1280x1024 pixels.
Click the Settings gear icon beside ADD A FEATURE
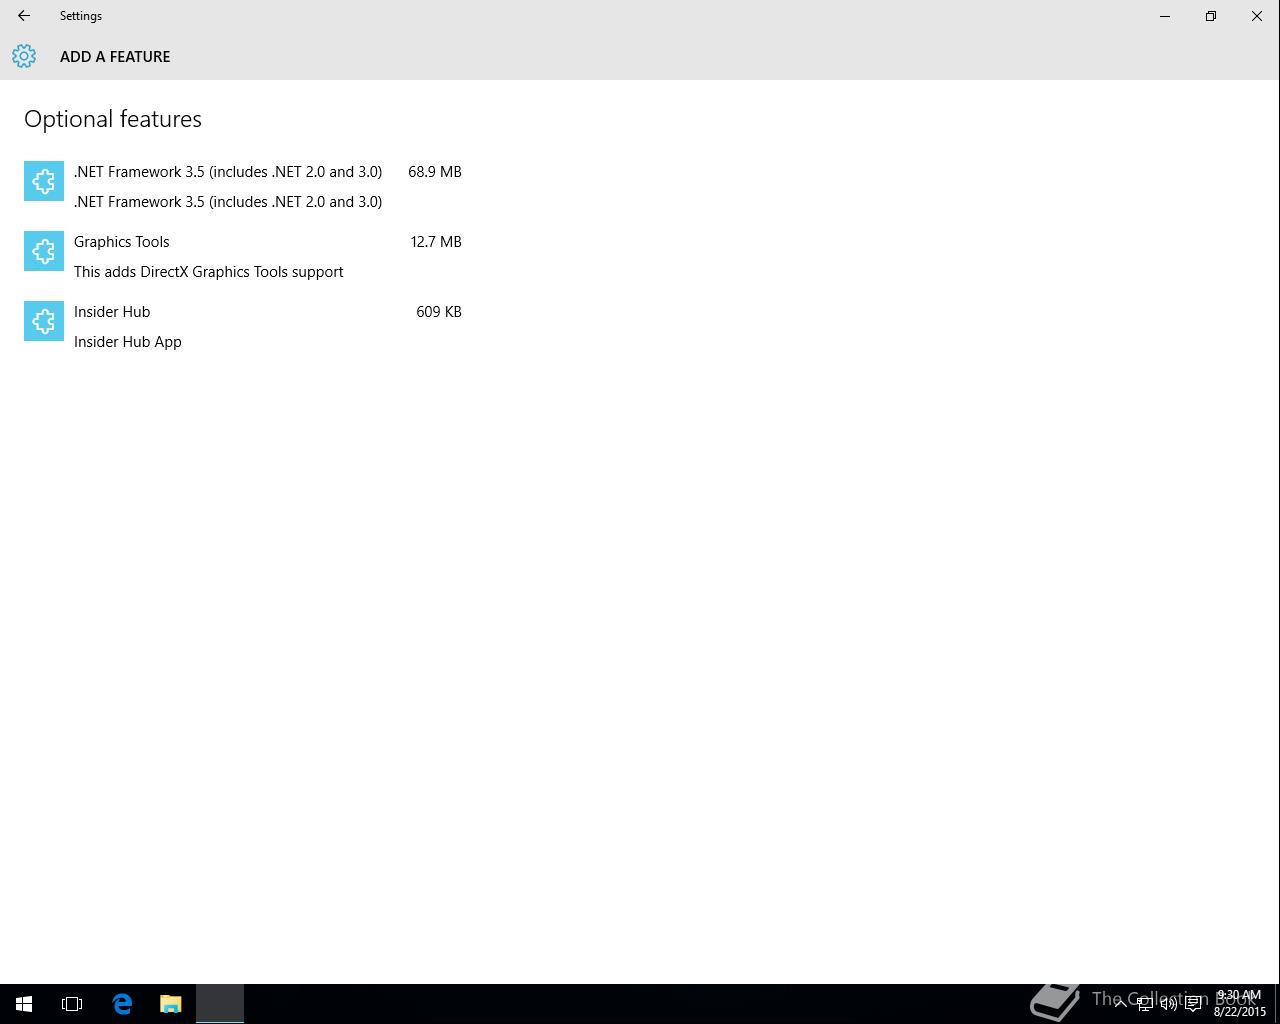(24, 56)
